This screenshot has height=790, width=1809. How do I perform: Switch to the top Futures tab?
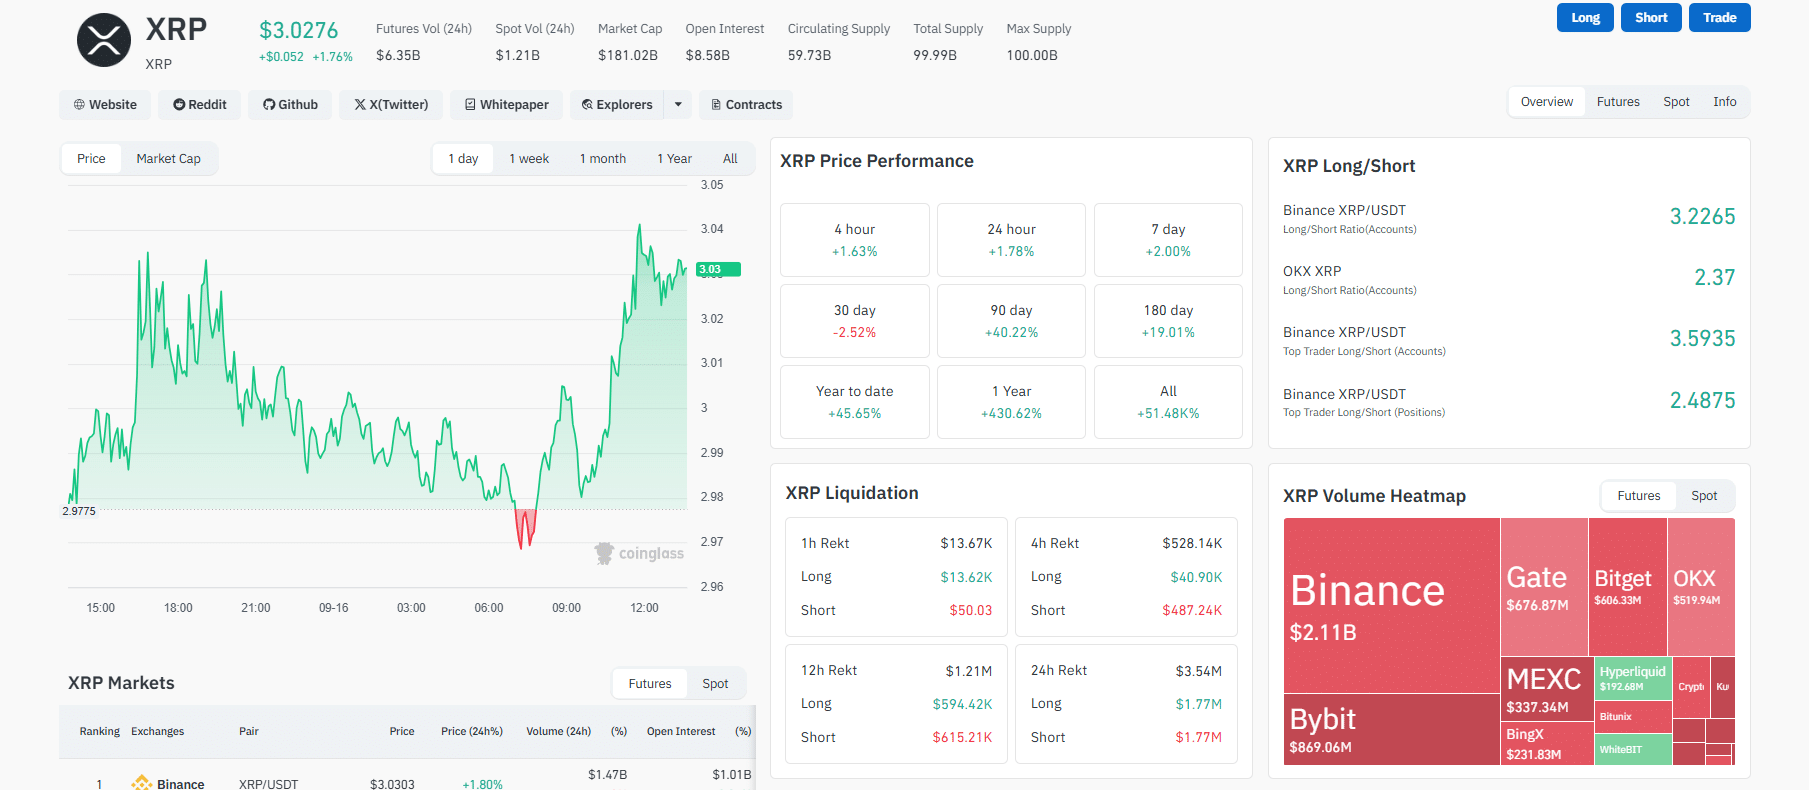point(1618,102)
